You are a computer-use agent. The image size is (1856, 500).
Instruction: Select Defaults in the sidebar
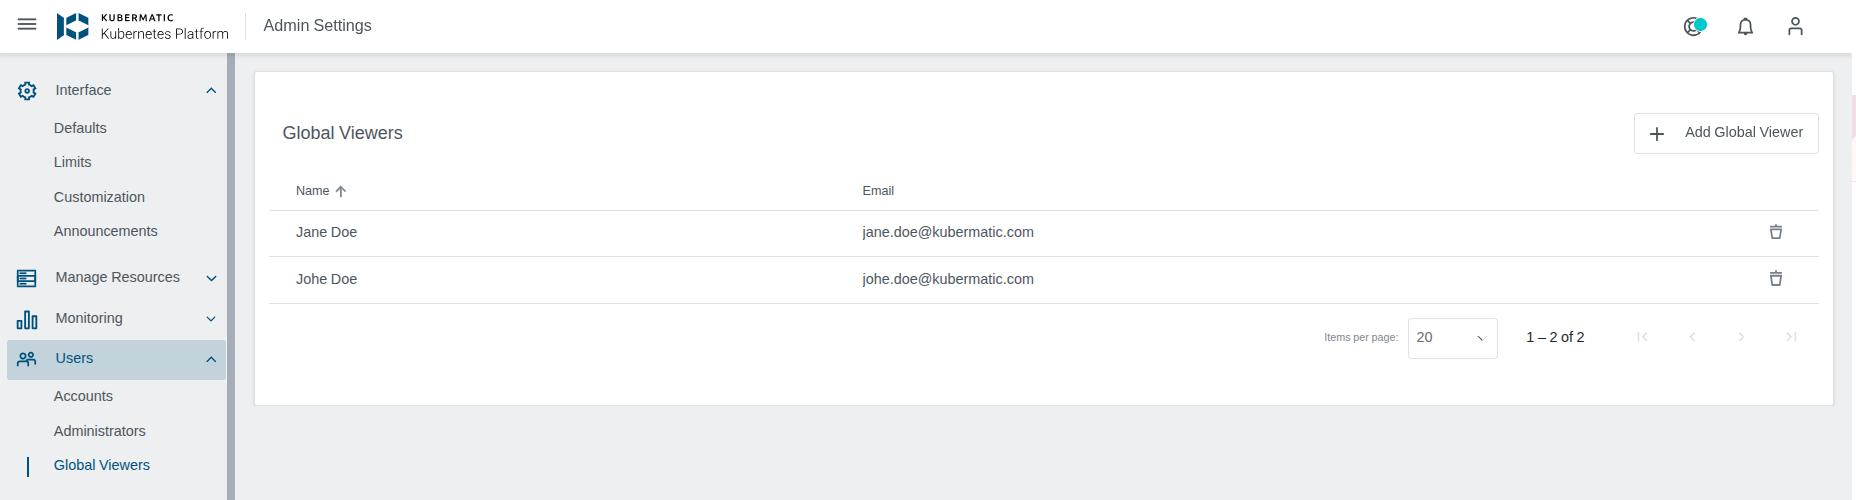[80, 128]
